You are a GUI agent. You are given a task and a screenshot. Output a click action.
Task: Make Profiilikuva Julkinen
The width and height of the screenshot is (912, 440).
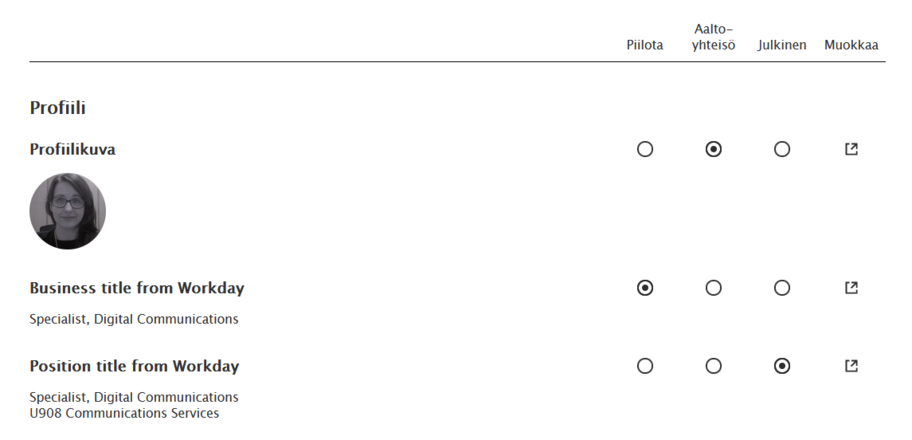point(782,149)
